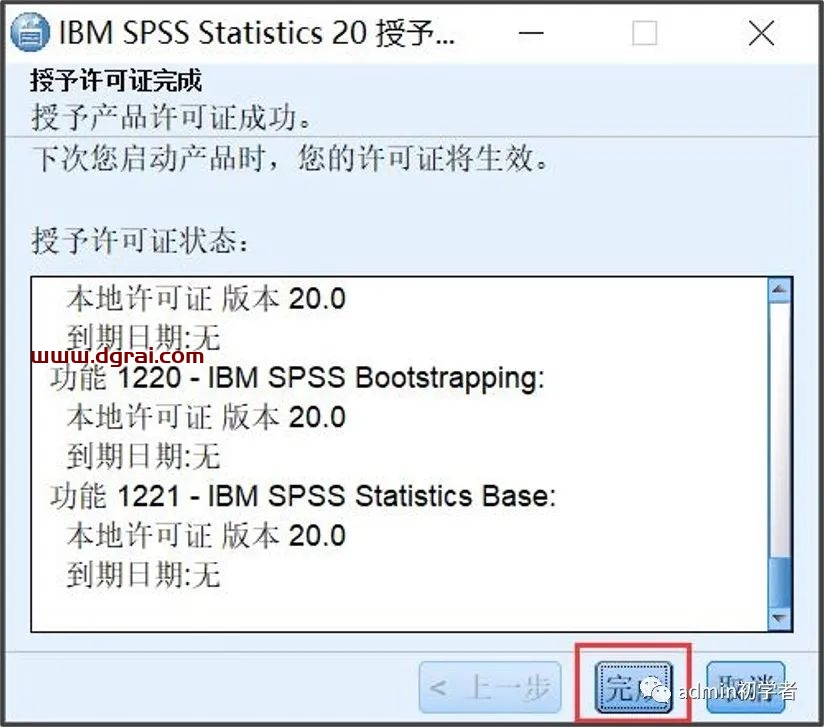Click the 授予许可证状态 label
Image resolution: width=824 pixels, height=727 pixels.
pyautogui.click(x=139, y=241)
